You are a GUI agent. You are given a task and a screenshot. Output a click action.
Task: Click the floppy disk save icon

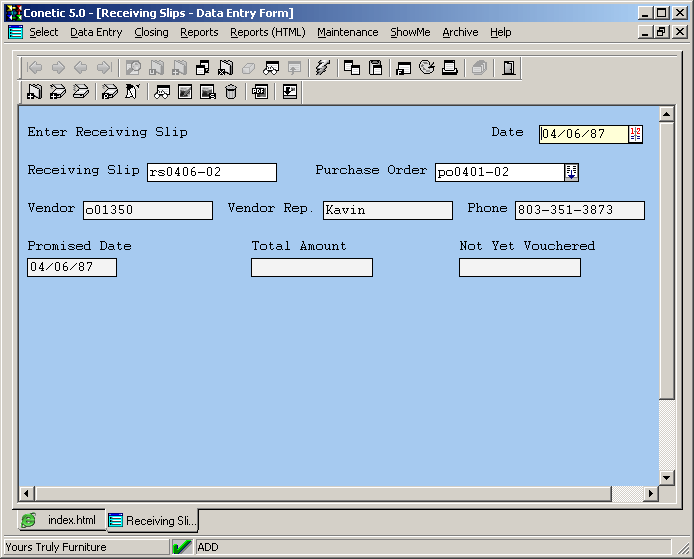pyautogui.click(x=376, y=68)
